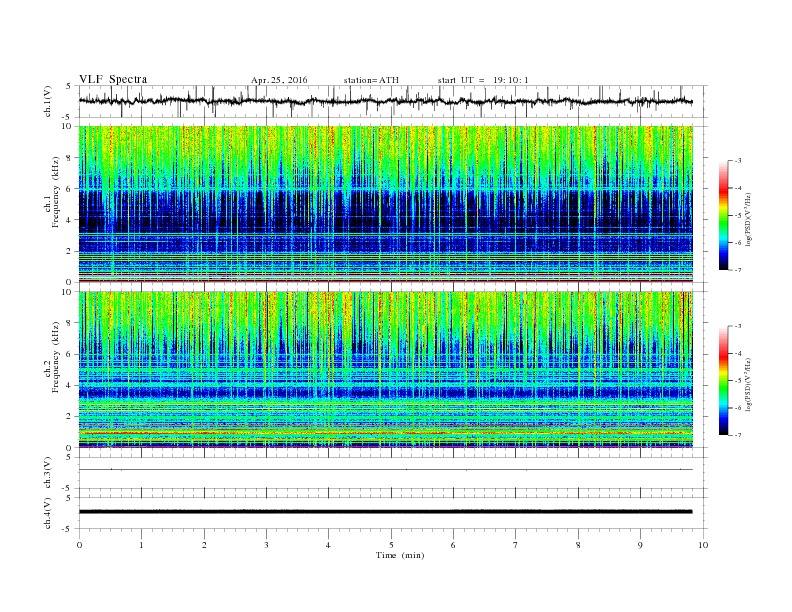Image resolution: width=792 pixels, height=612 pixels.
Task: Click the ch.3 flat voltage trace
Action: tap(385, 470)
